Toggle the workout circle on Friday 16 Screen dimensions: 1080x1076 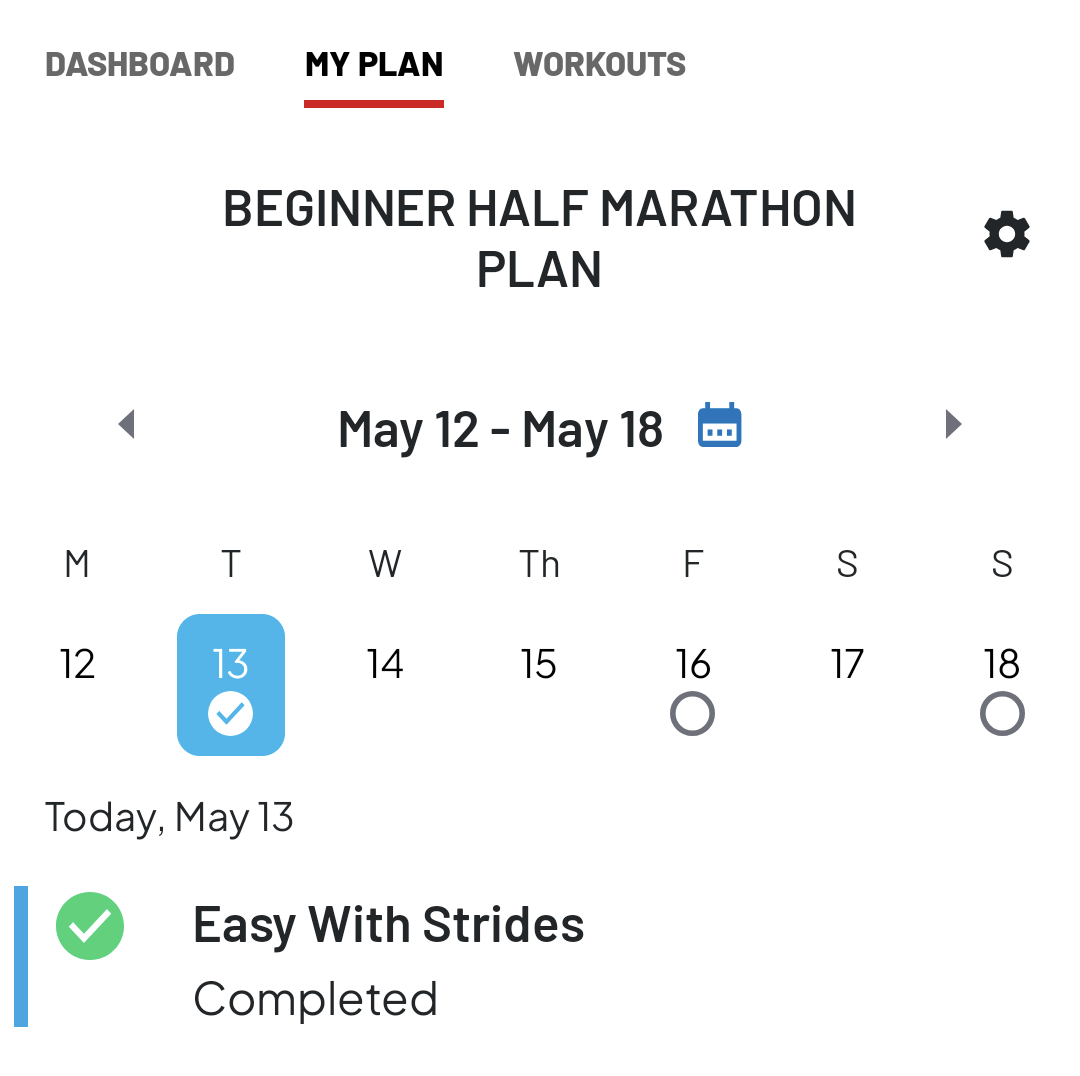click(x=692, y=714)
